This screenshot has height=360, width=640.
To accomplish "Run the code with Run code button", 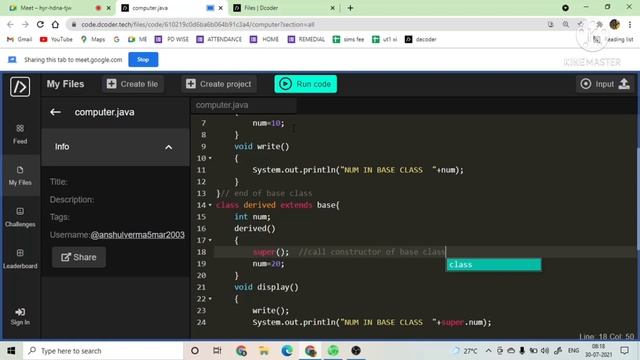I will (306, 84).
